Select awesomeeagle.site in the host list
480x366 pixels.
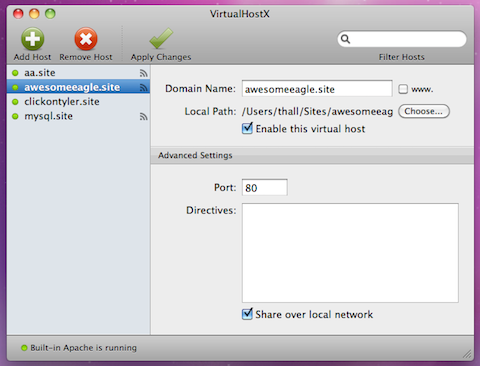click(x=78, y=87)
